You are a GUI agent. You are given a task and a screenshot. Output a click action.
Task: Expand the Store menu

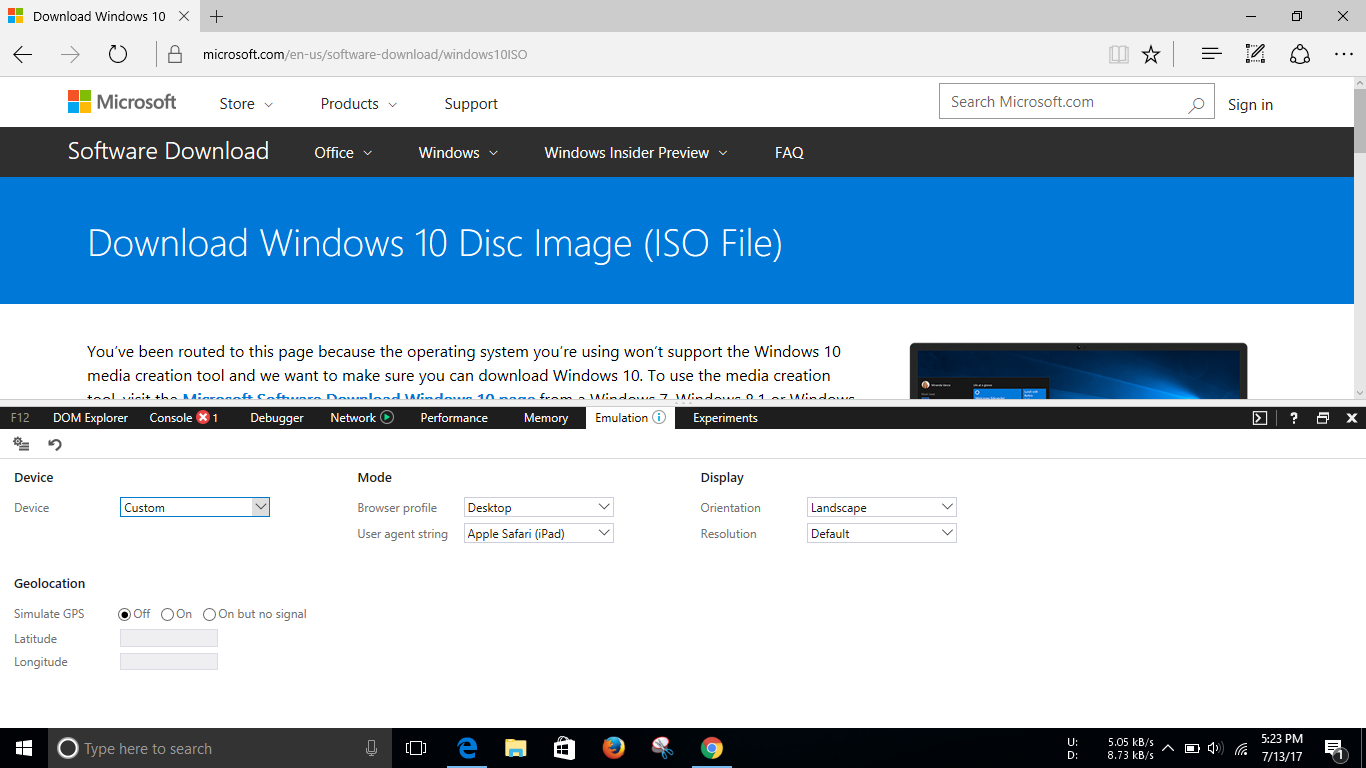pyautogui.click(x=246, y=104)
